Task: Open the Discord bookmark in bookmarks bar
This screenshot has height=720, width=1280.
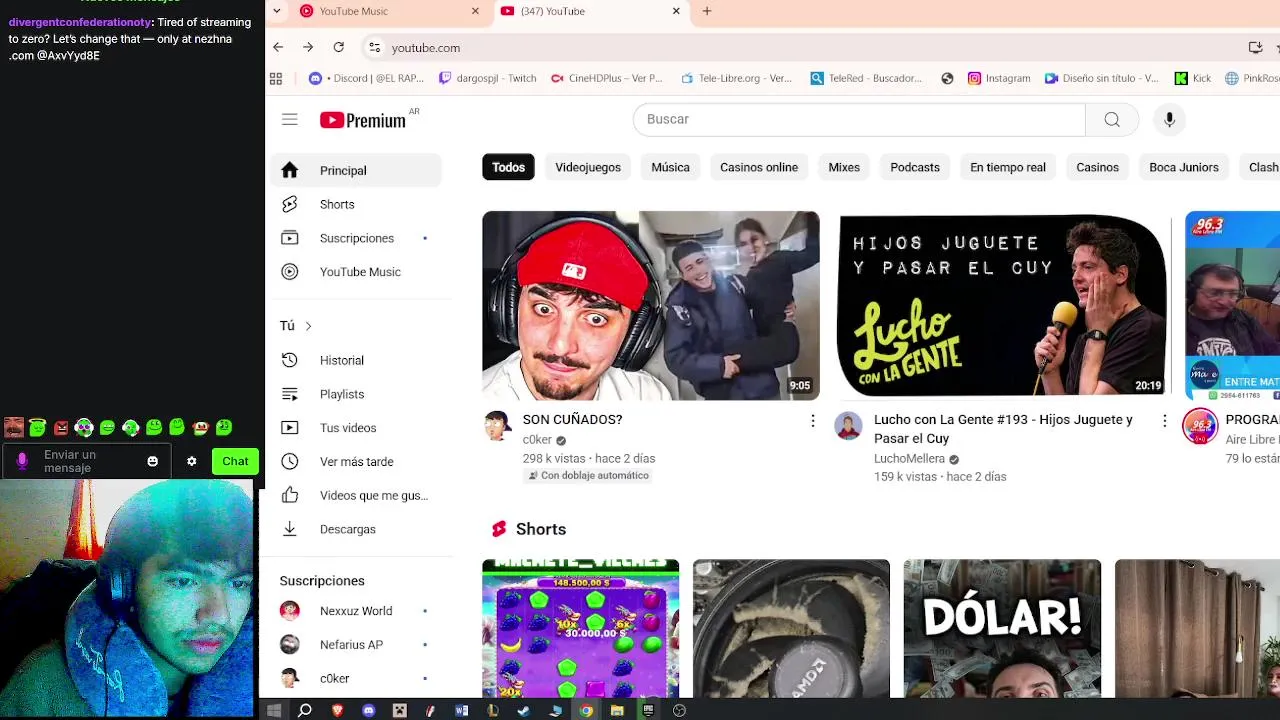Action: click(366, 78)
